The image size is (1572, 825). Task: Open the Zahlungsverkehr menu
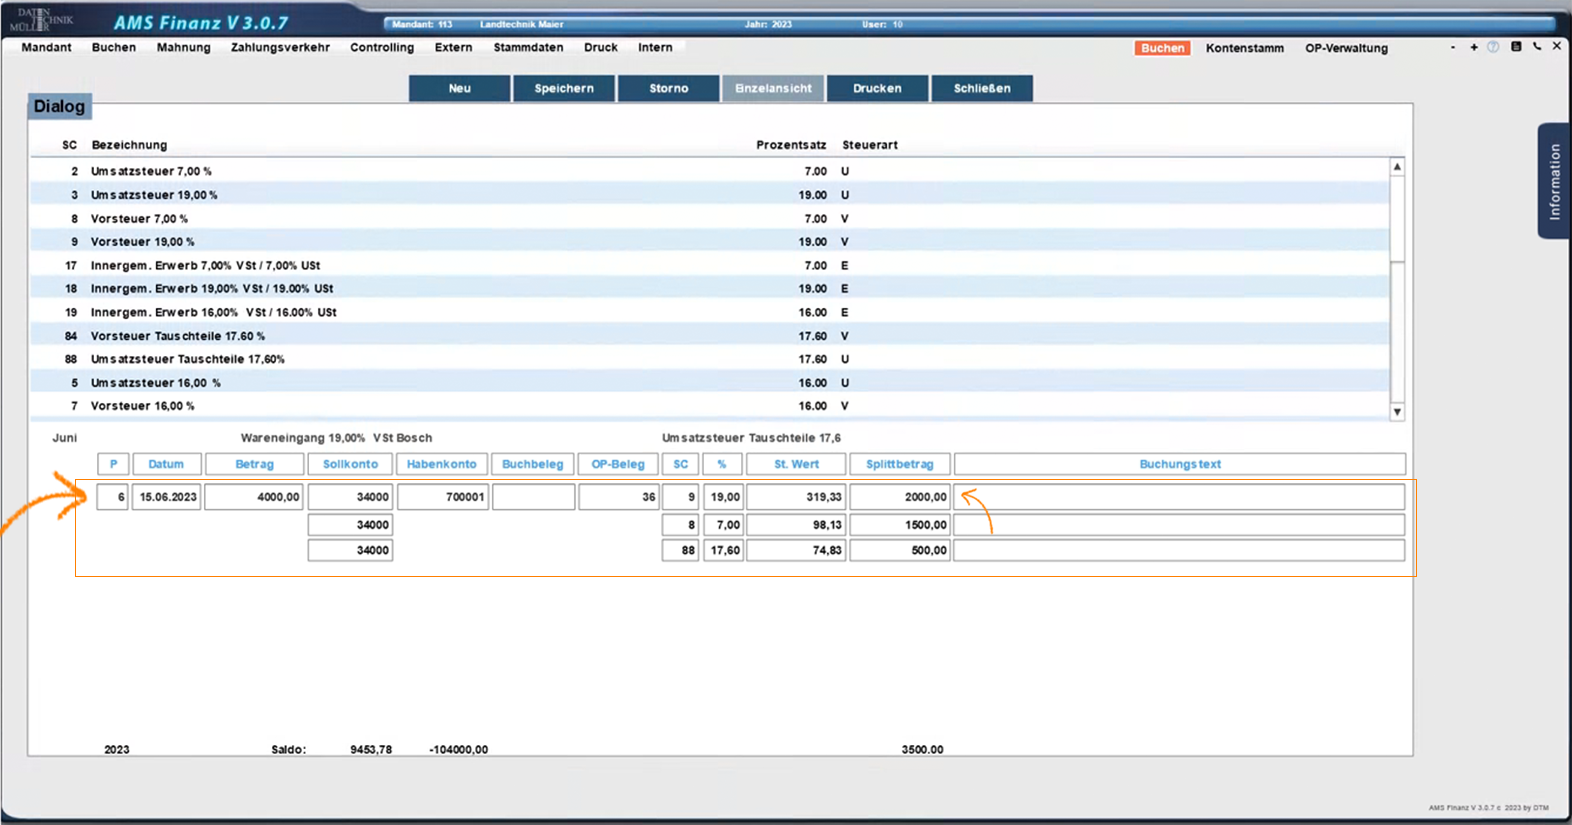click(280, 47)
